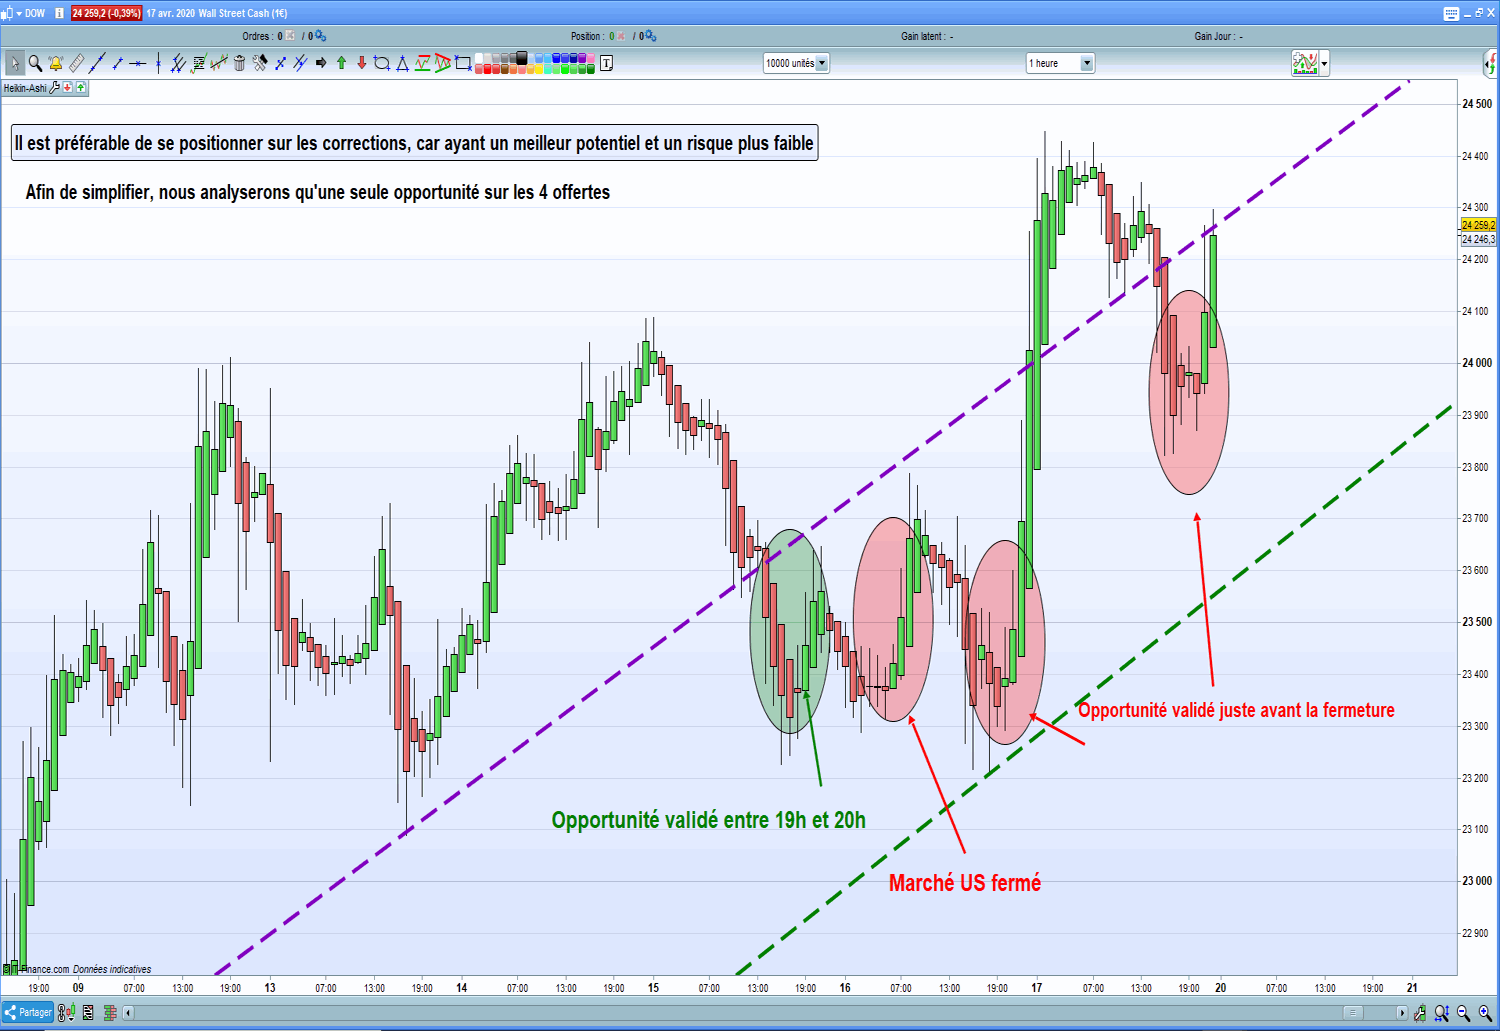Select the ruler measure tool
The width and height of the screenshot is (1500, 1031).
76,63
